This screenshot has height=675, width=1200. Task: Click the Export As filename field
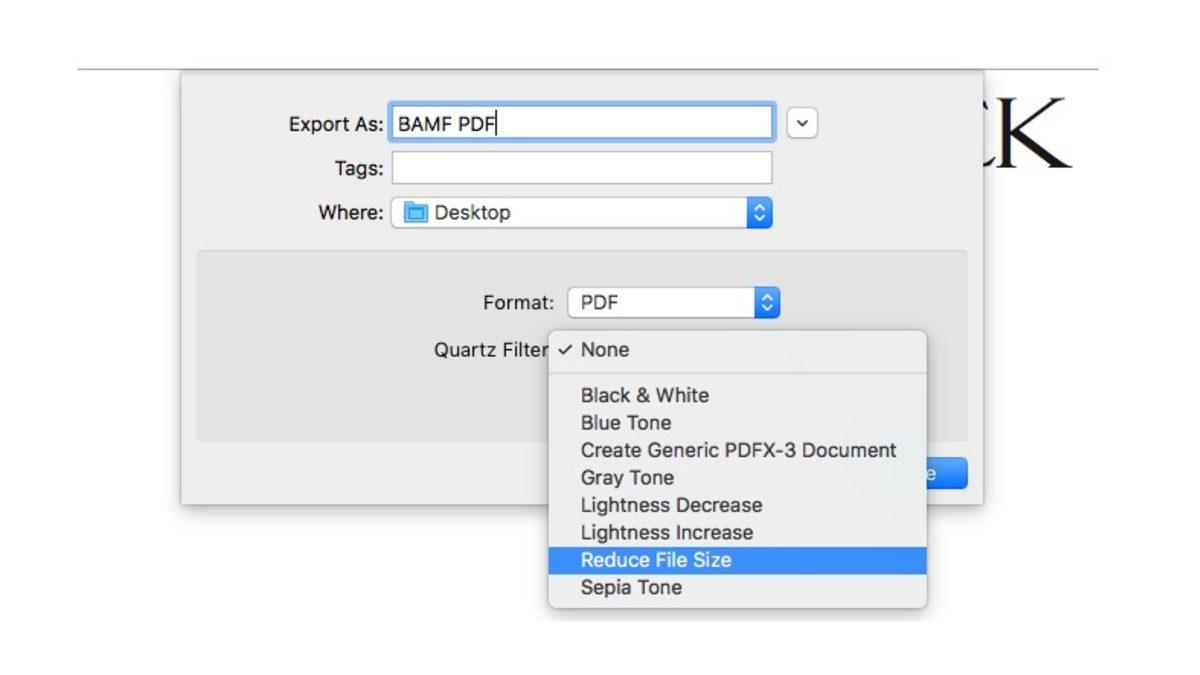click(580, 124)
